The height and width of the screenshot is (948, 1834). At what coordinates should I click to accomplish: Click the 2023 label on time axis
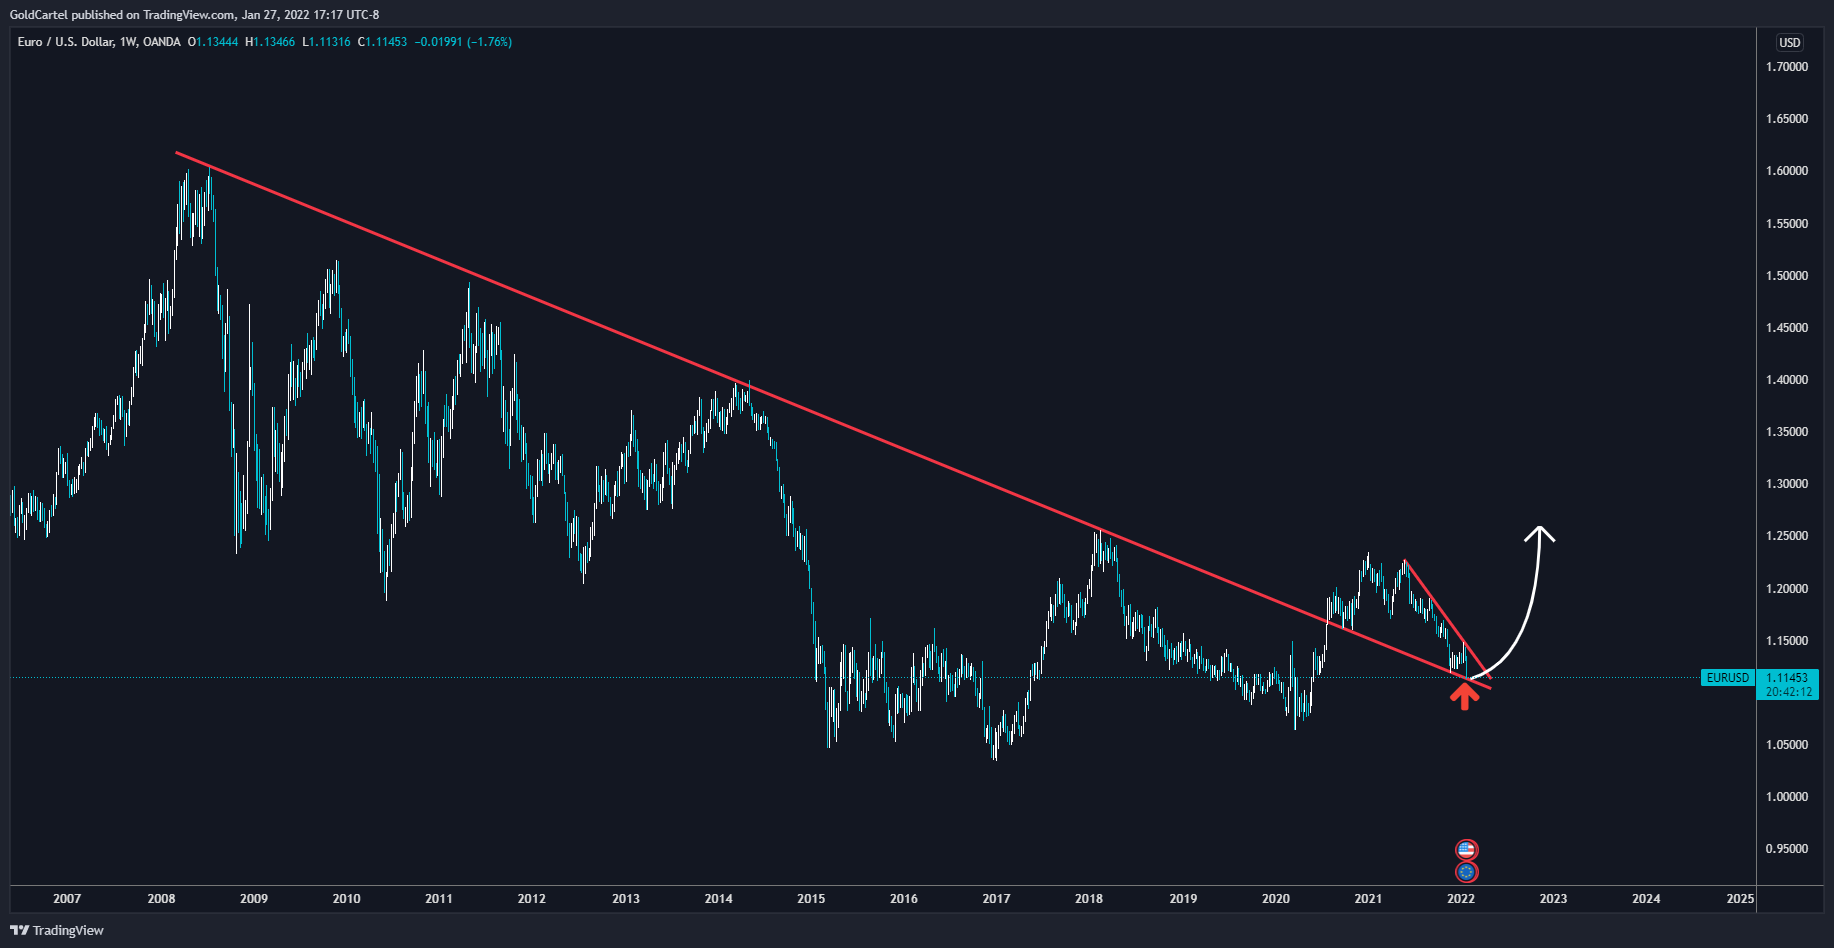point(1553,898)
